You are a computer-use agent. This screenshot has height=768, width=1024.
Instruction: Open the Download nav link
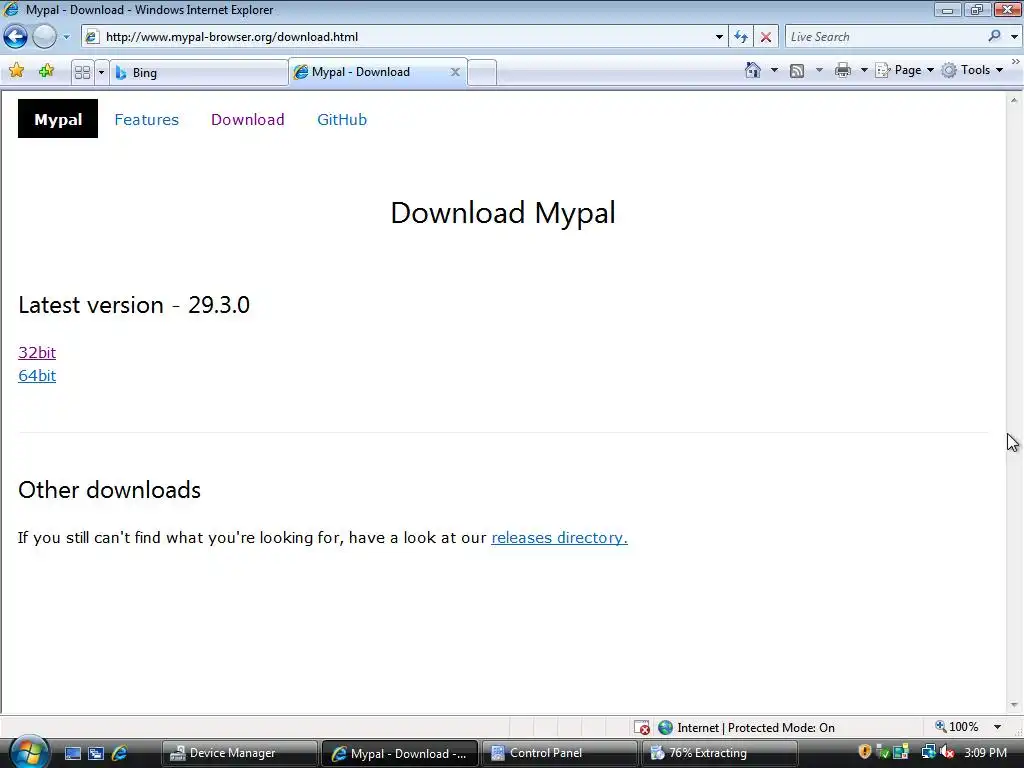pyautogui.click(x=248, y=120)
